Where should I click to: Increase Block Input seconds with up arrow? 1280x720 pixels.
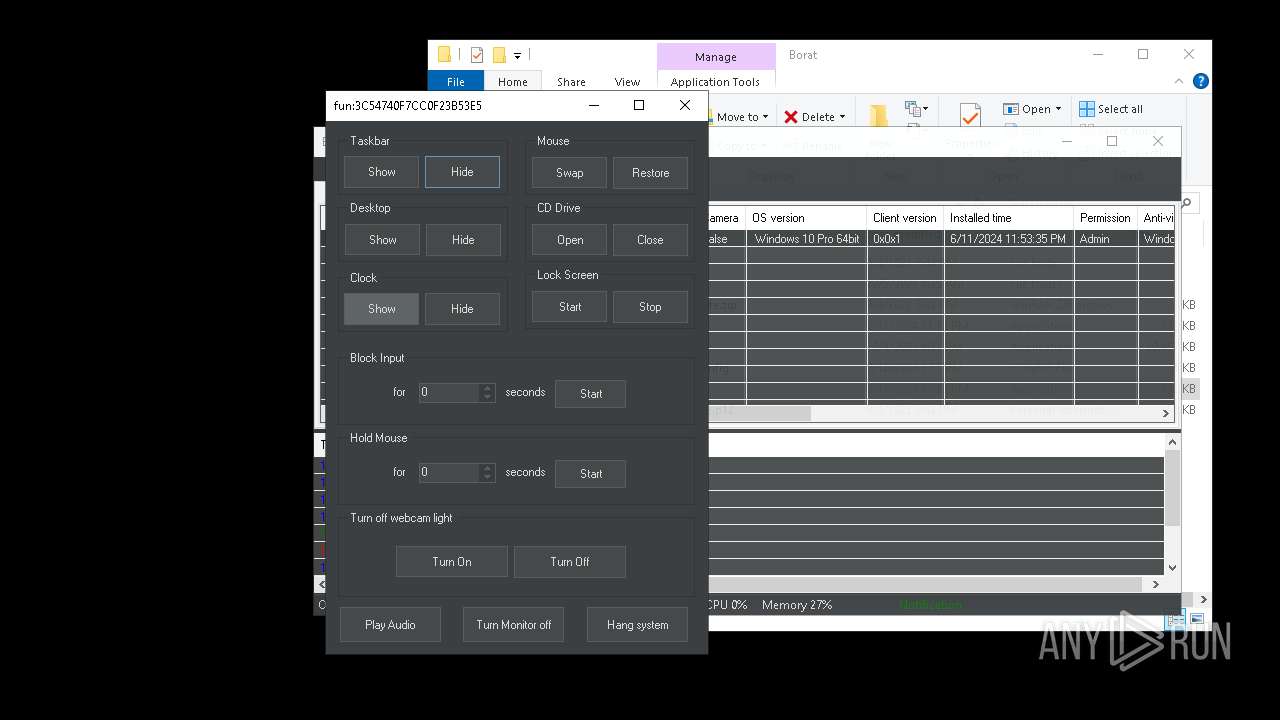coord(487,388)
